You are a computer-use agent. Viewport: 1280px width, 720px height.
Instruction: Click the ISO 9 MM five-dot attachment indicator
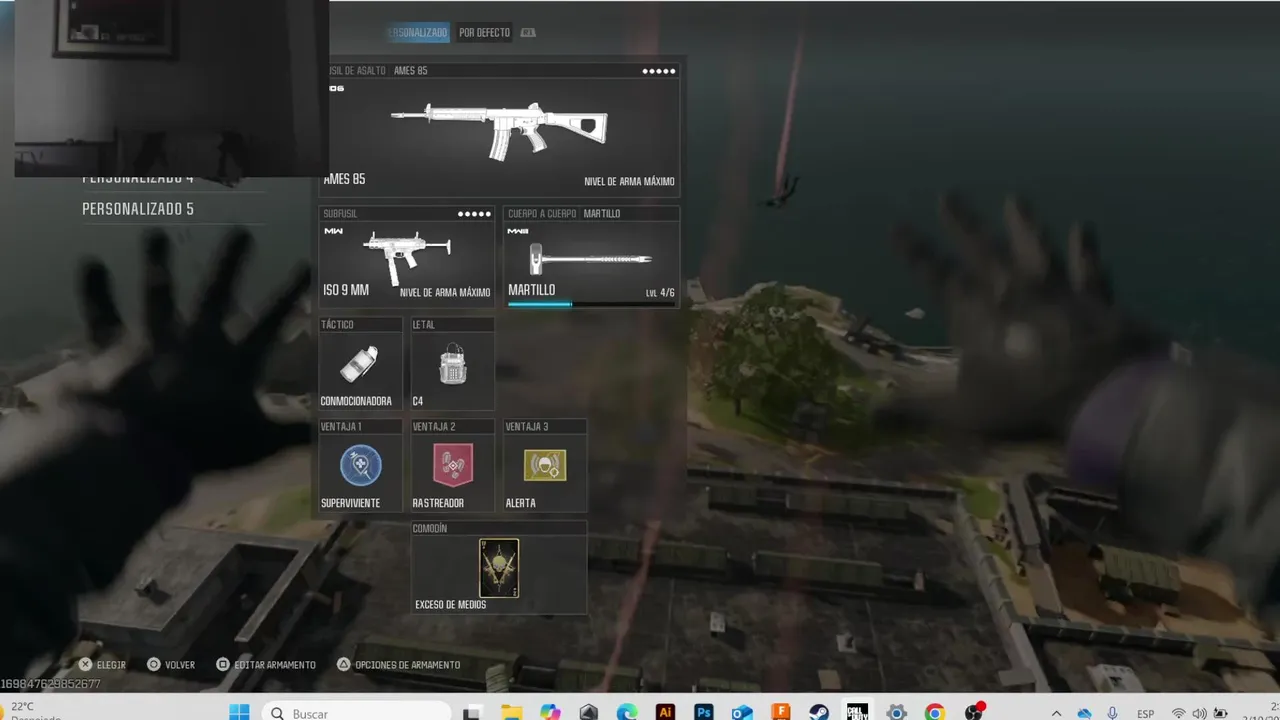pos(474,214)
